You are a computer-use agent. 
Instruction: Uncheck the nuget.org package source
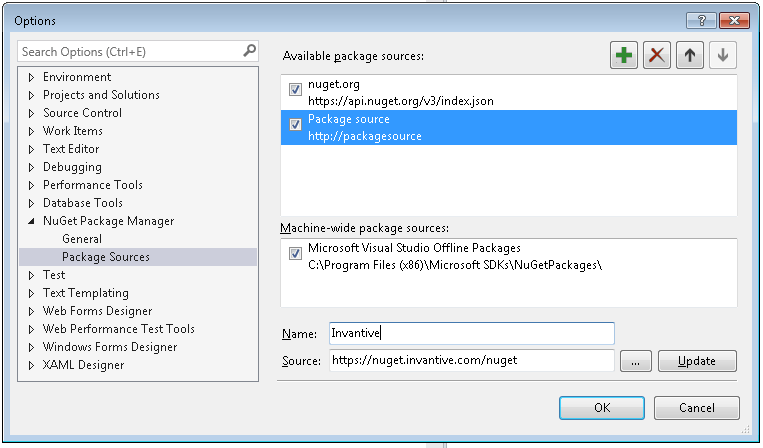[295, 90]
